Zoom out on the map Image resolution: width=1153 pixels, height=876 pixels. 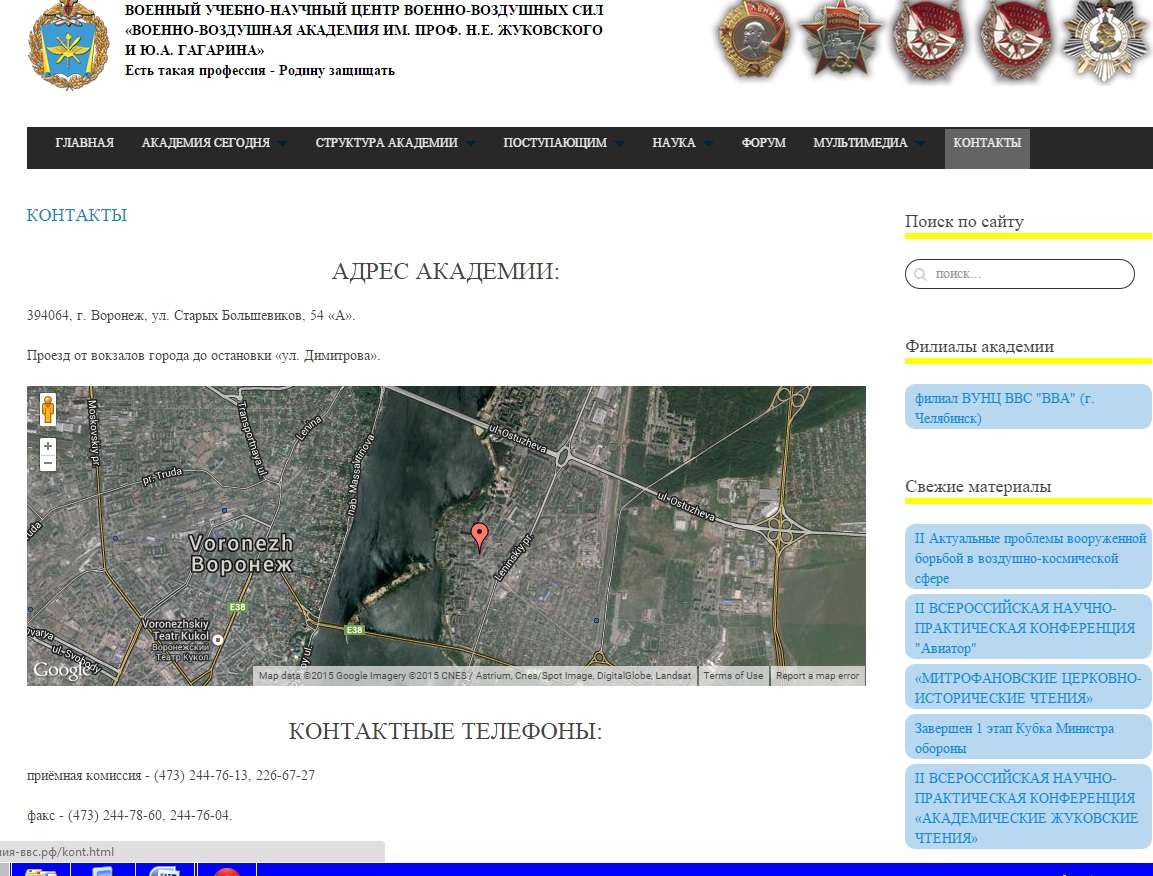47,463
